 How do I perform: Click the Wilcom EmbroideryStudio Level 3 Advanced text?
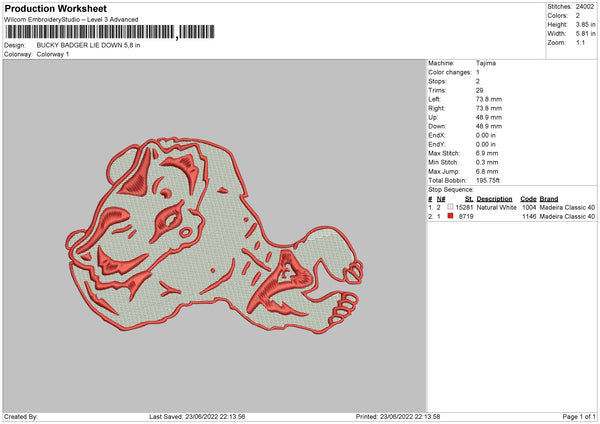pyautogui.click(x=71, y=20)
